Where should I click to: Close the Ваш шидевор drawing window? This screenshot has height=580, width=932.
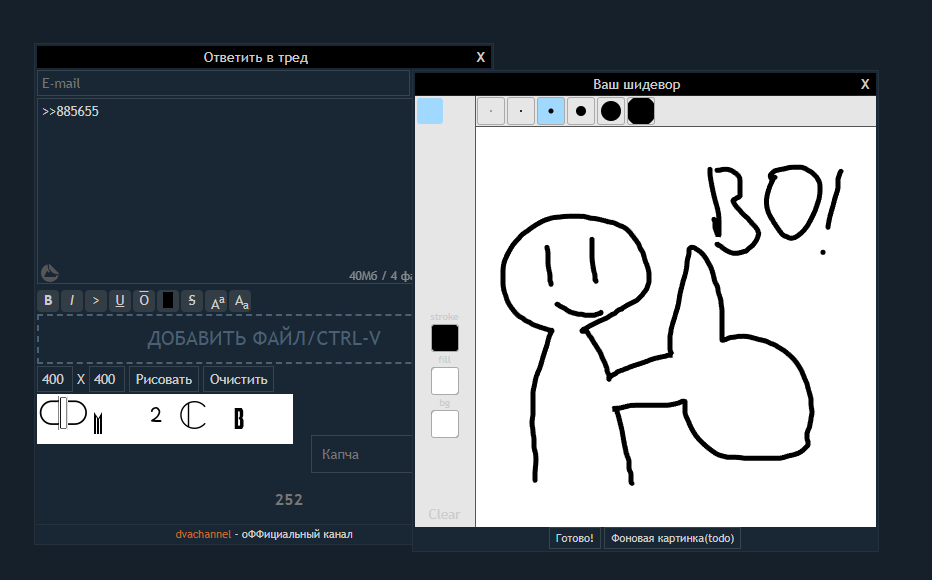coord(865,84)
